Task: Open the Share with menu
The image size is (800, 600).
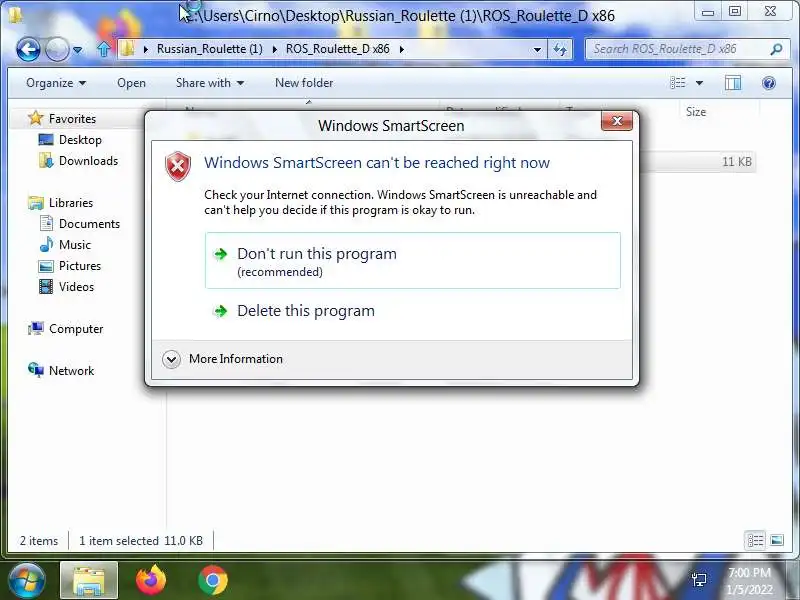Action: 210,83
